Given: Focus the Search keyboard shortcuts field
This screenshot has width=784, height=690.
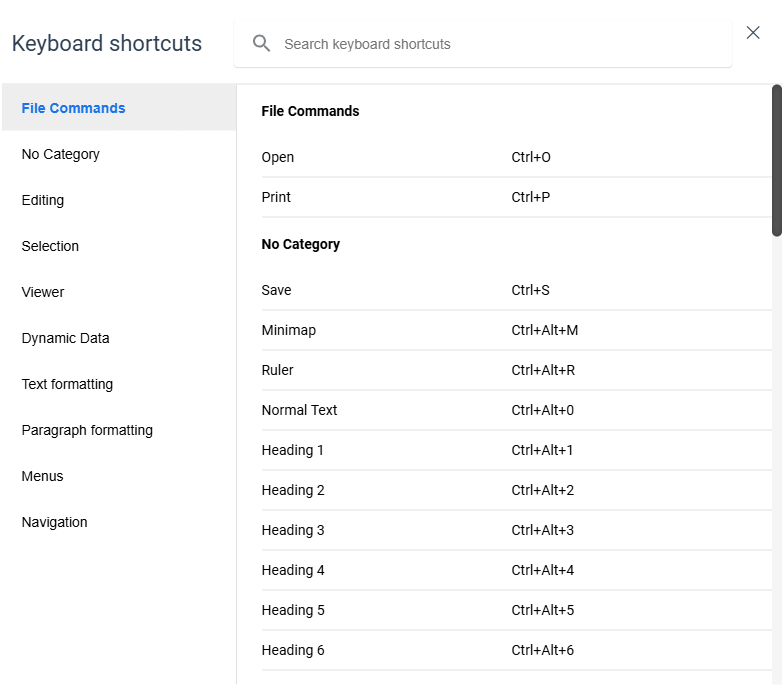Looking at the screenshot, I should [x=482, y=44].
